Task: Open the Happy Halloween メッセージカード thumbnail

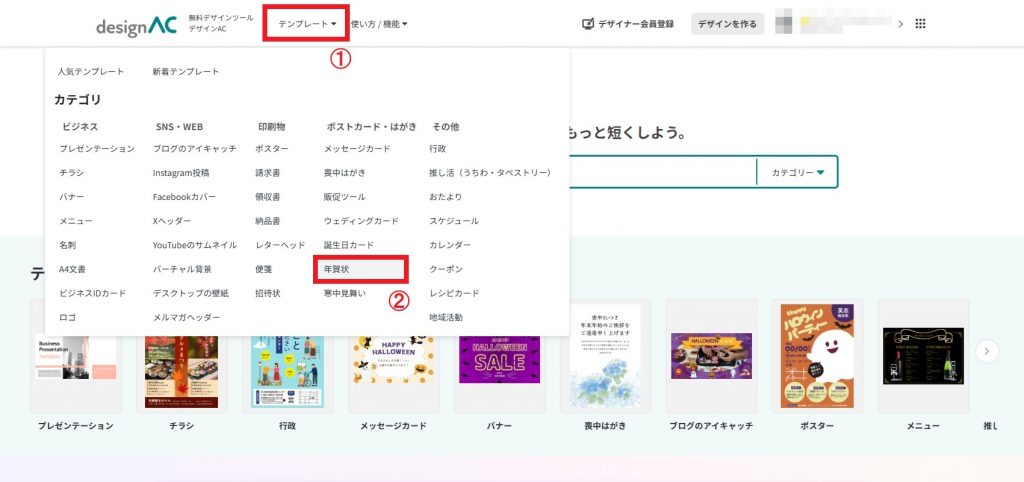Action: [x=394, y=356]
